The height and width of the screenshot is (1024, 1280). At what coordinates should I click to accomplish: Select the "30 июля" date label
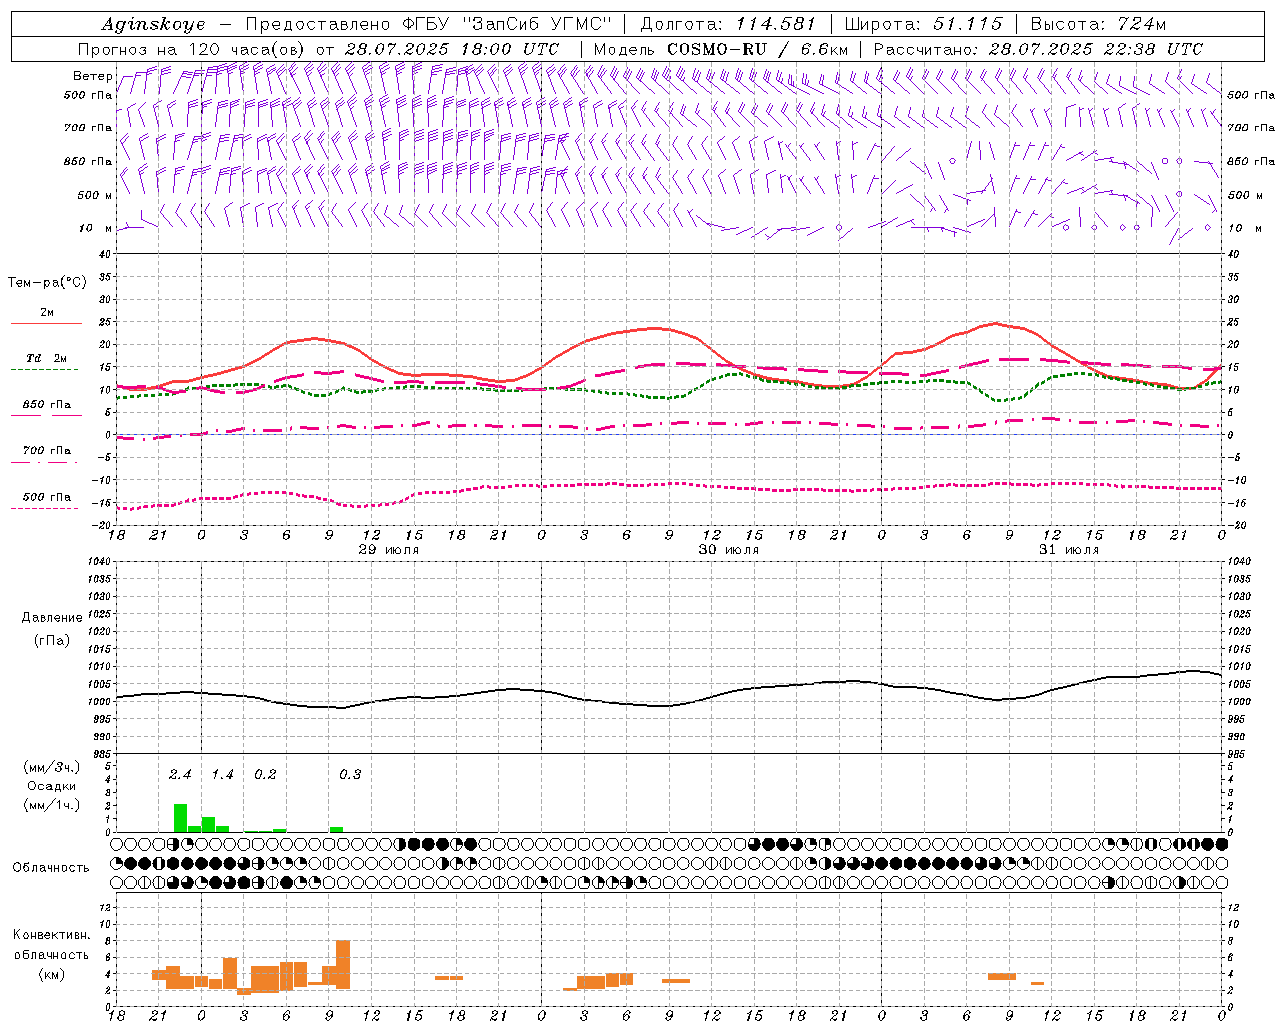click(x=728, y=550)
